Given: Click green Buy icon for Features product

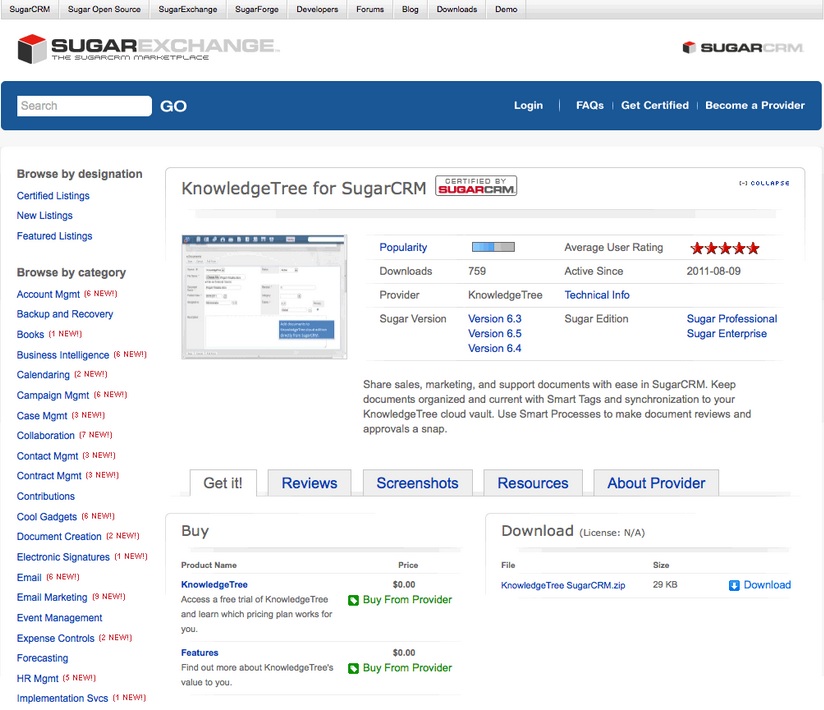Looking at the screenshot, I should pyautogui.click(x=353, y=668).
